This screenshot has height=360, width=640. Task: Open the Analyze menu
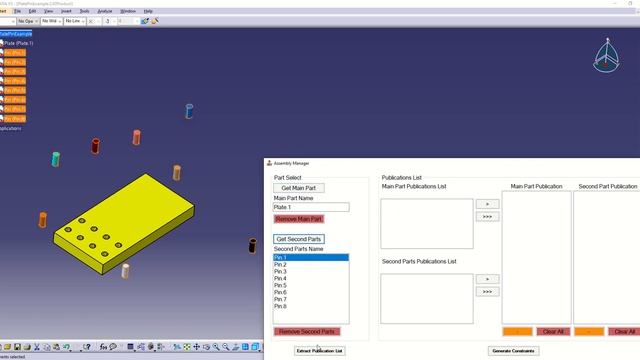104,11
